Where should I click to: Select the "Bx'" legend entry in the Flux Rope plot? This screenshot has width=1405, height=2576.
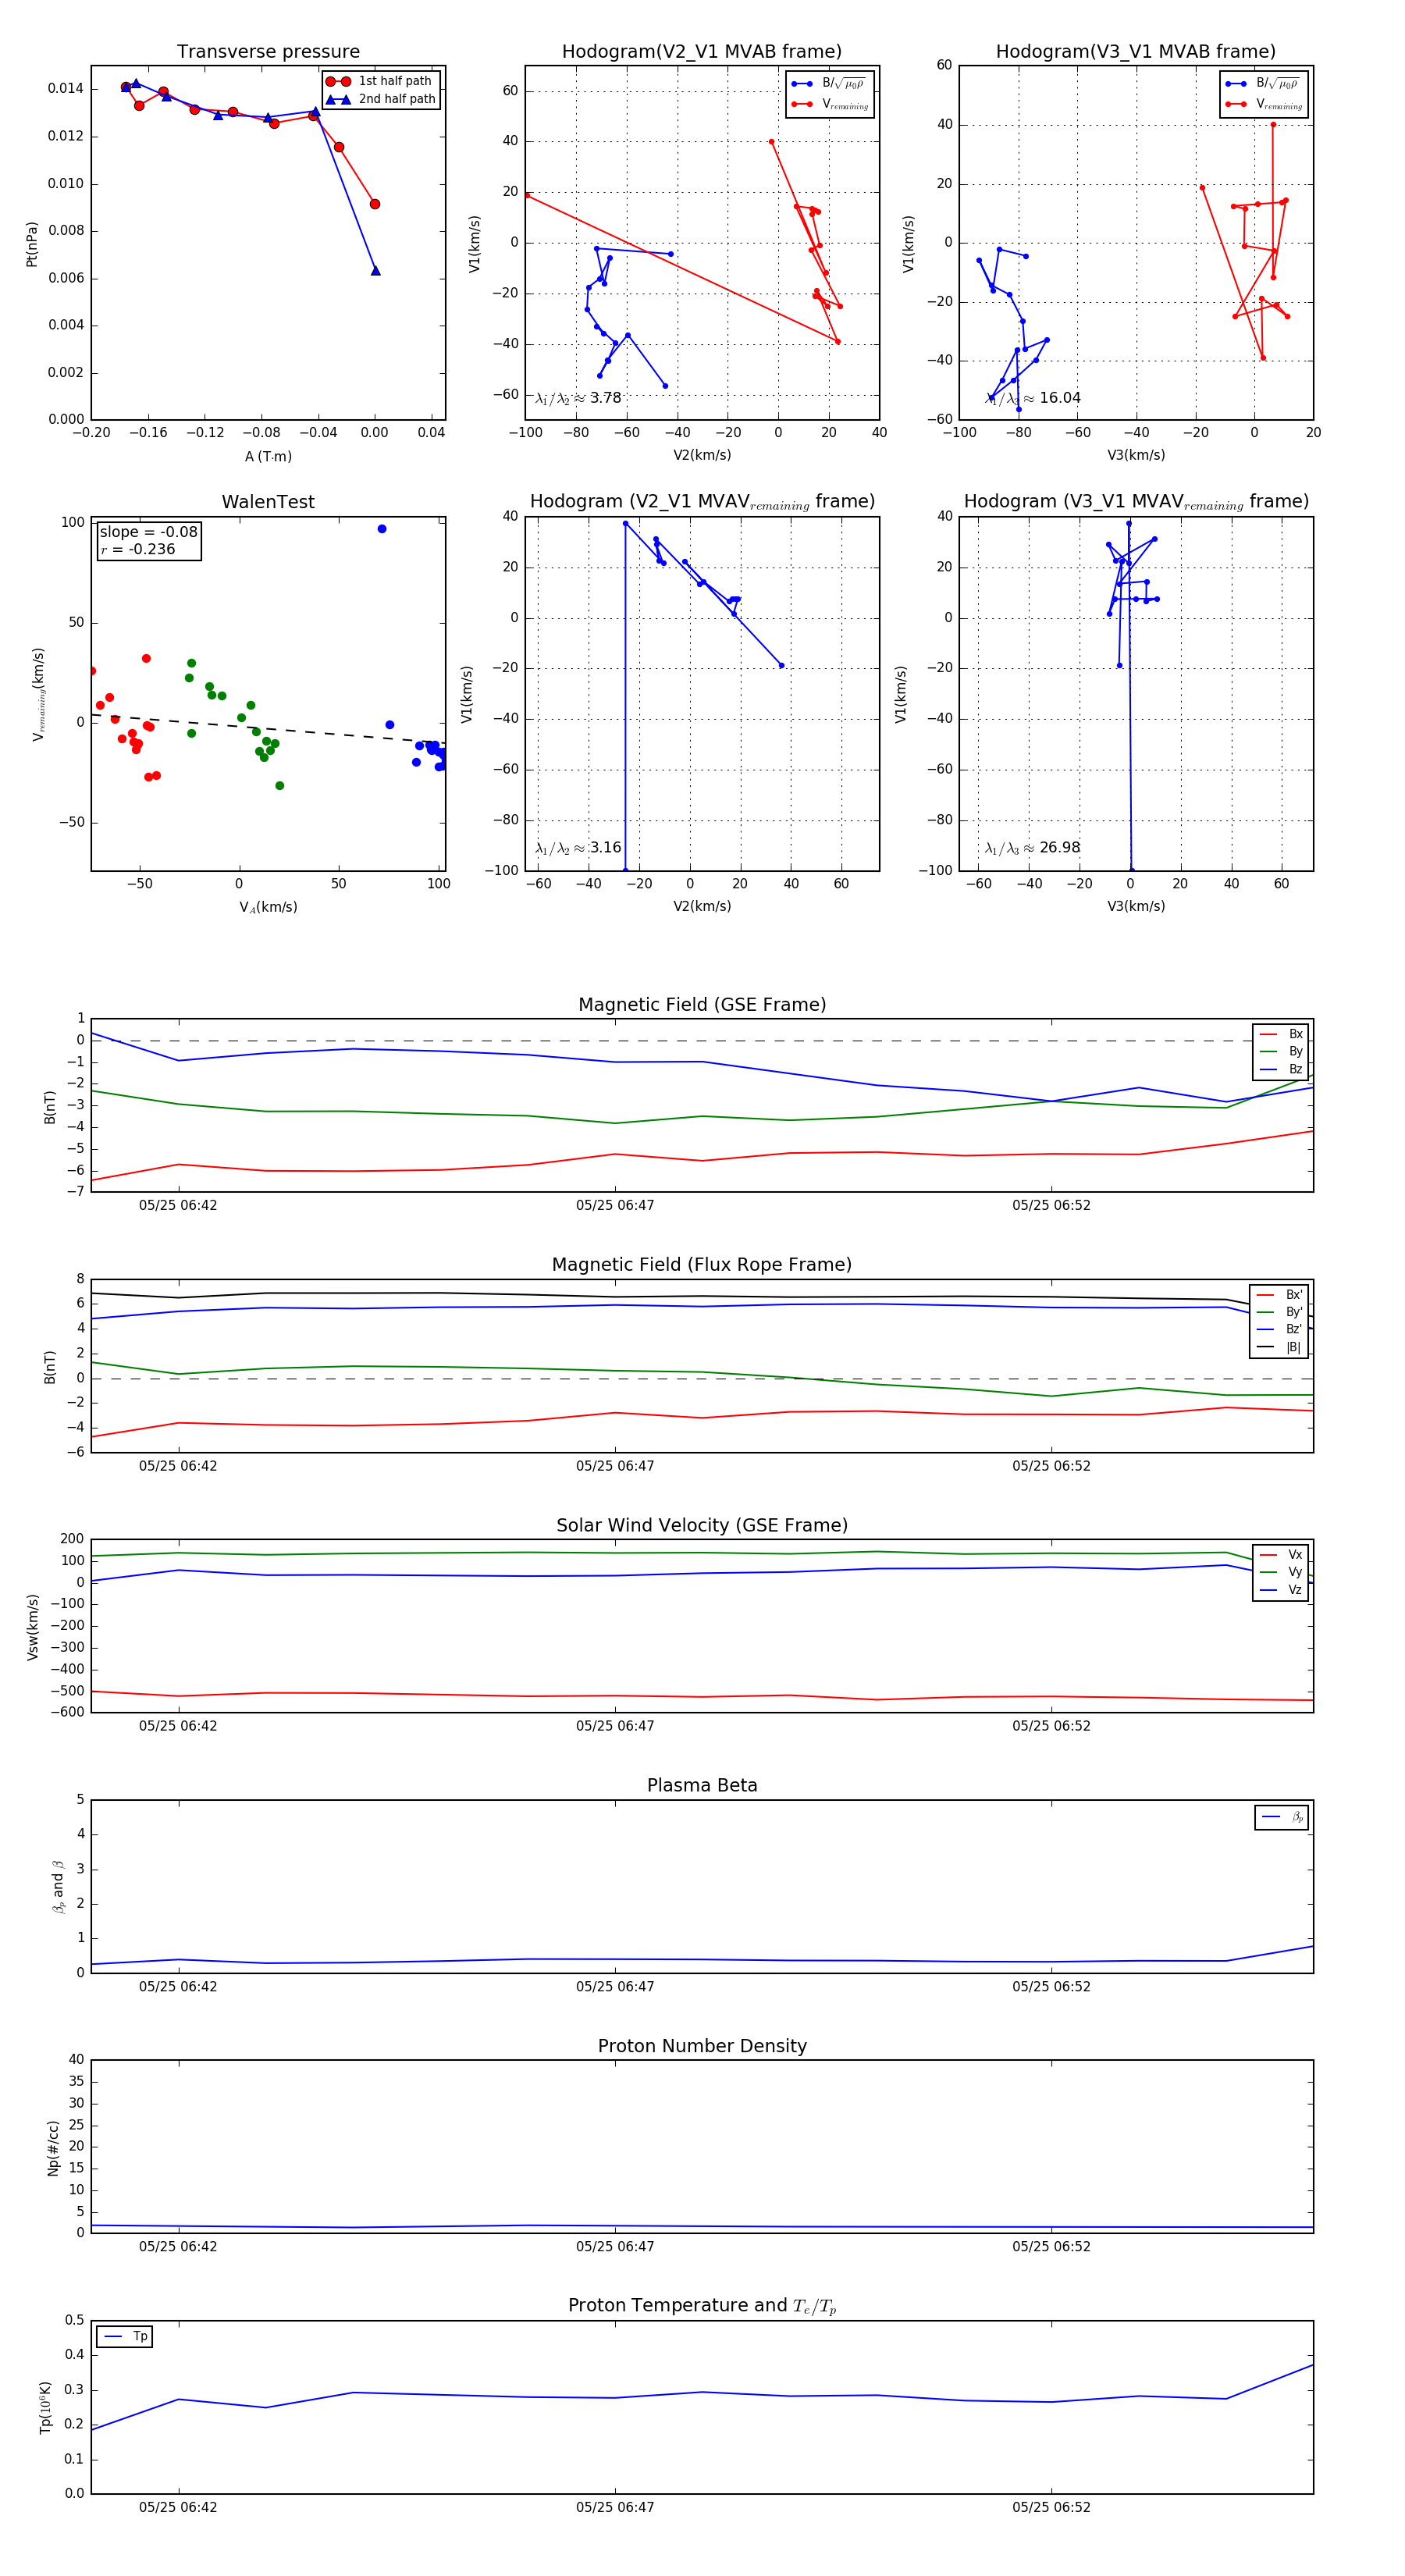[1279, 1295]
